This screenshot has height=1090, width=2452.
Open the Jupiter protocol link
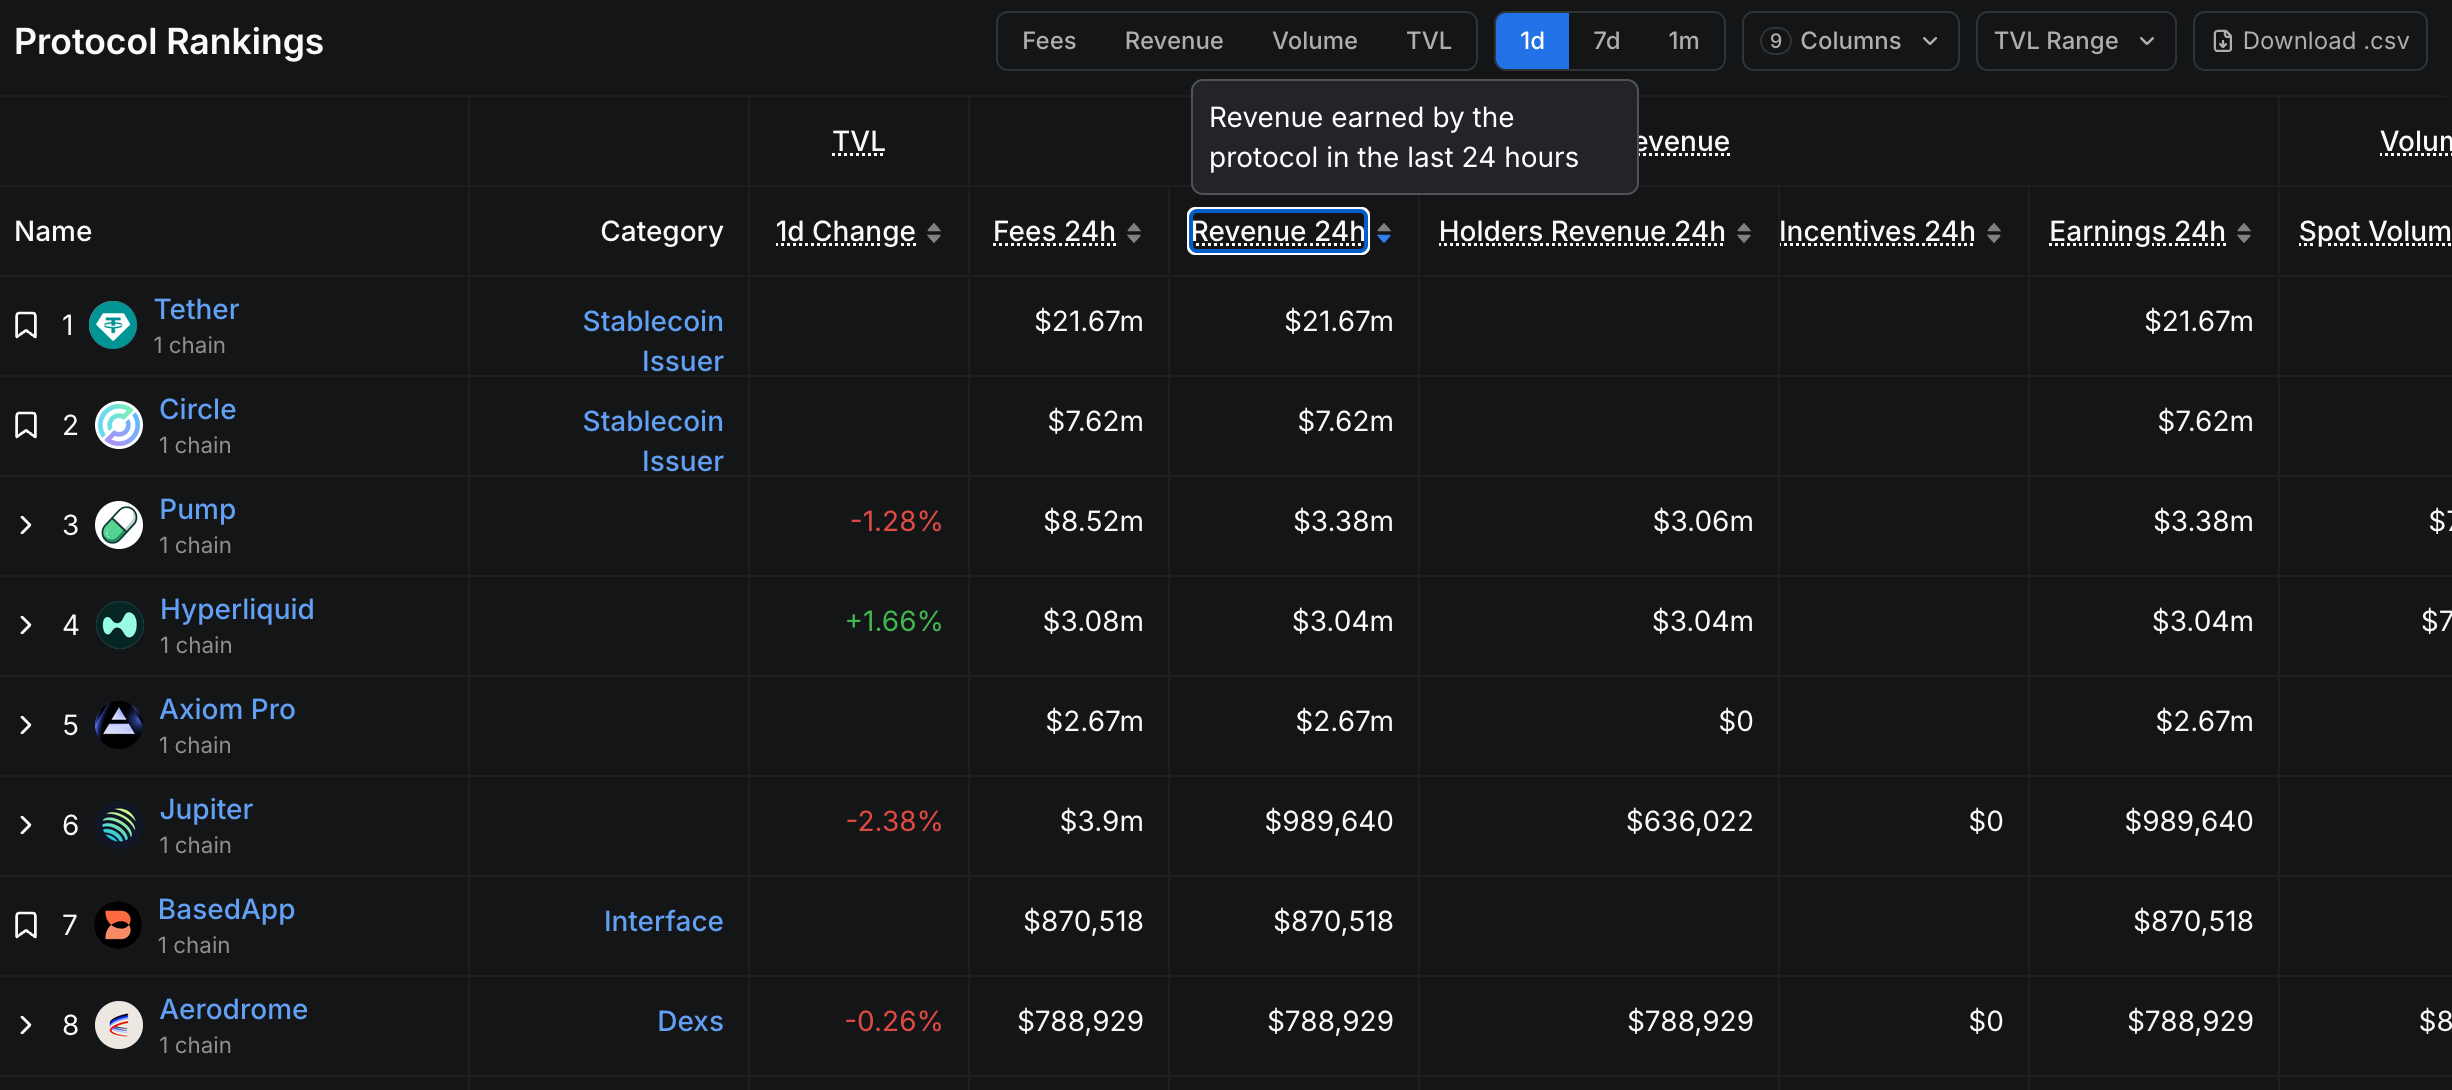(206, 809)
